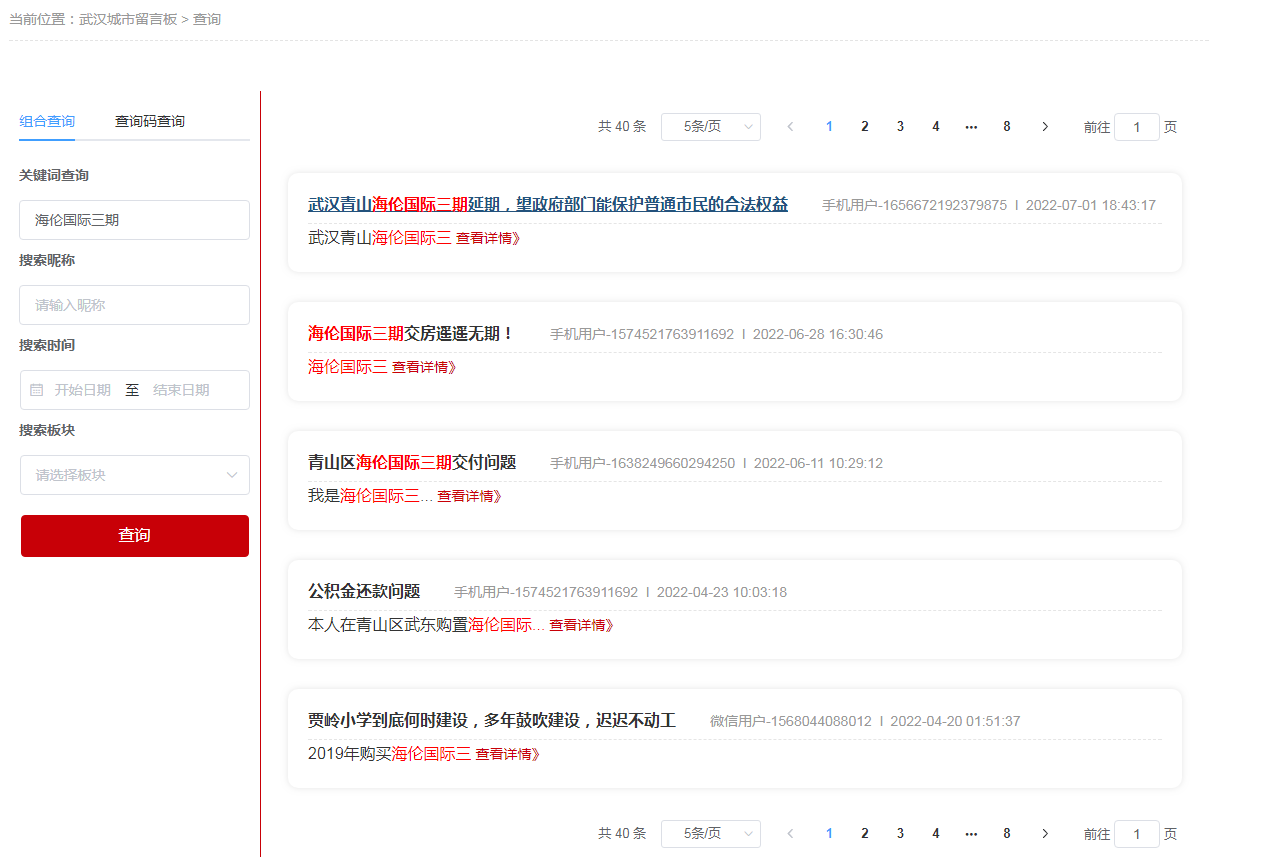Click 查看详情 under 公积金还款问题 post

pyautogui.click(x=581, y=625)
